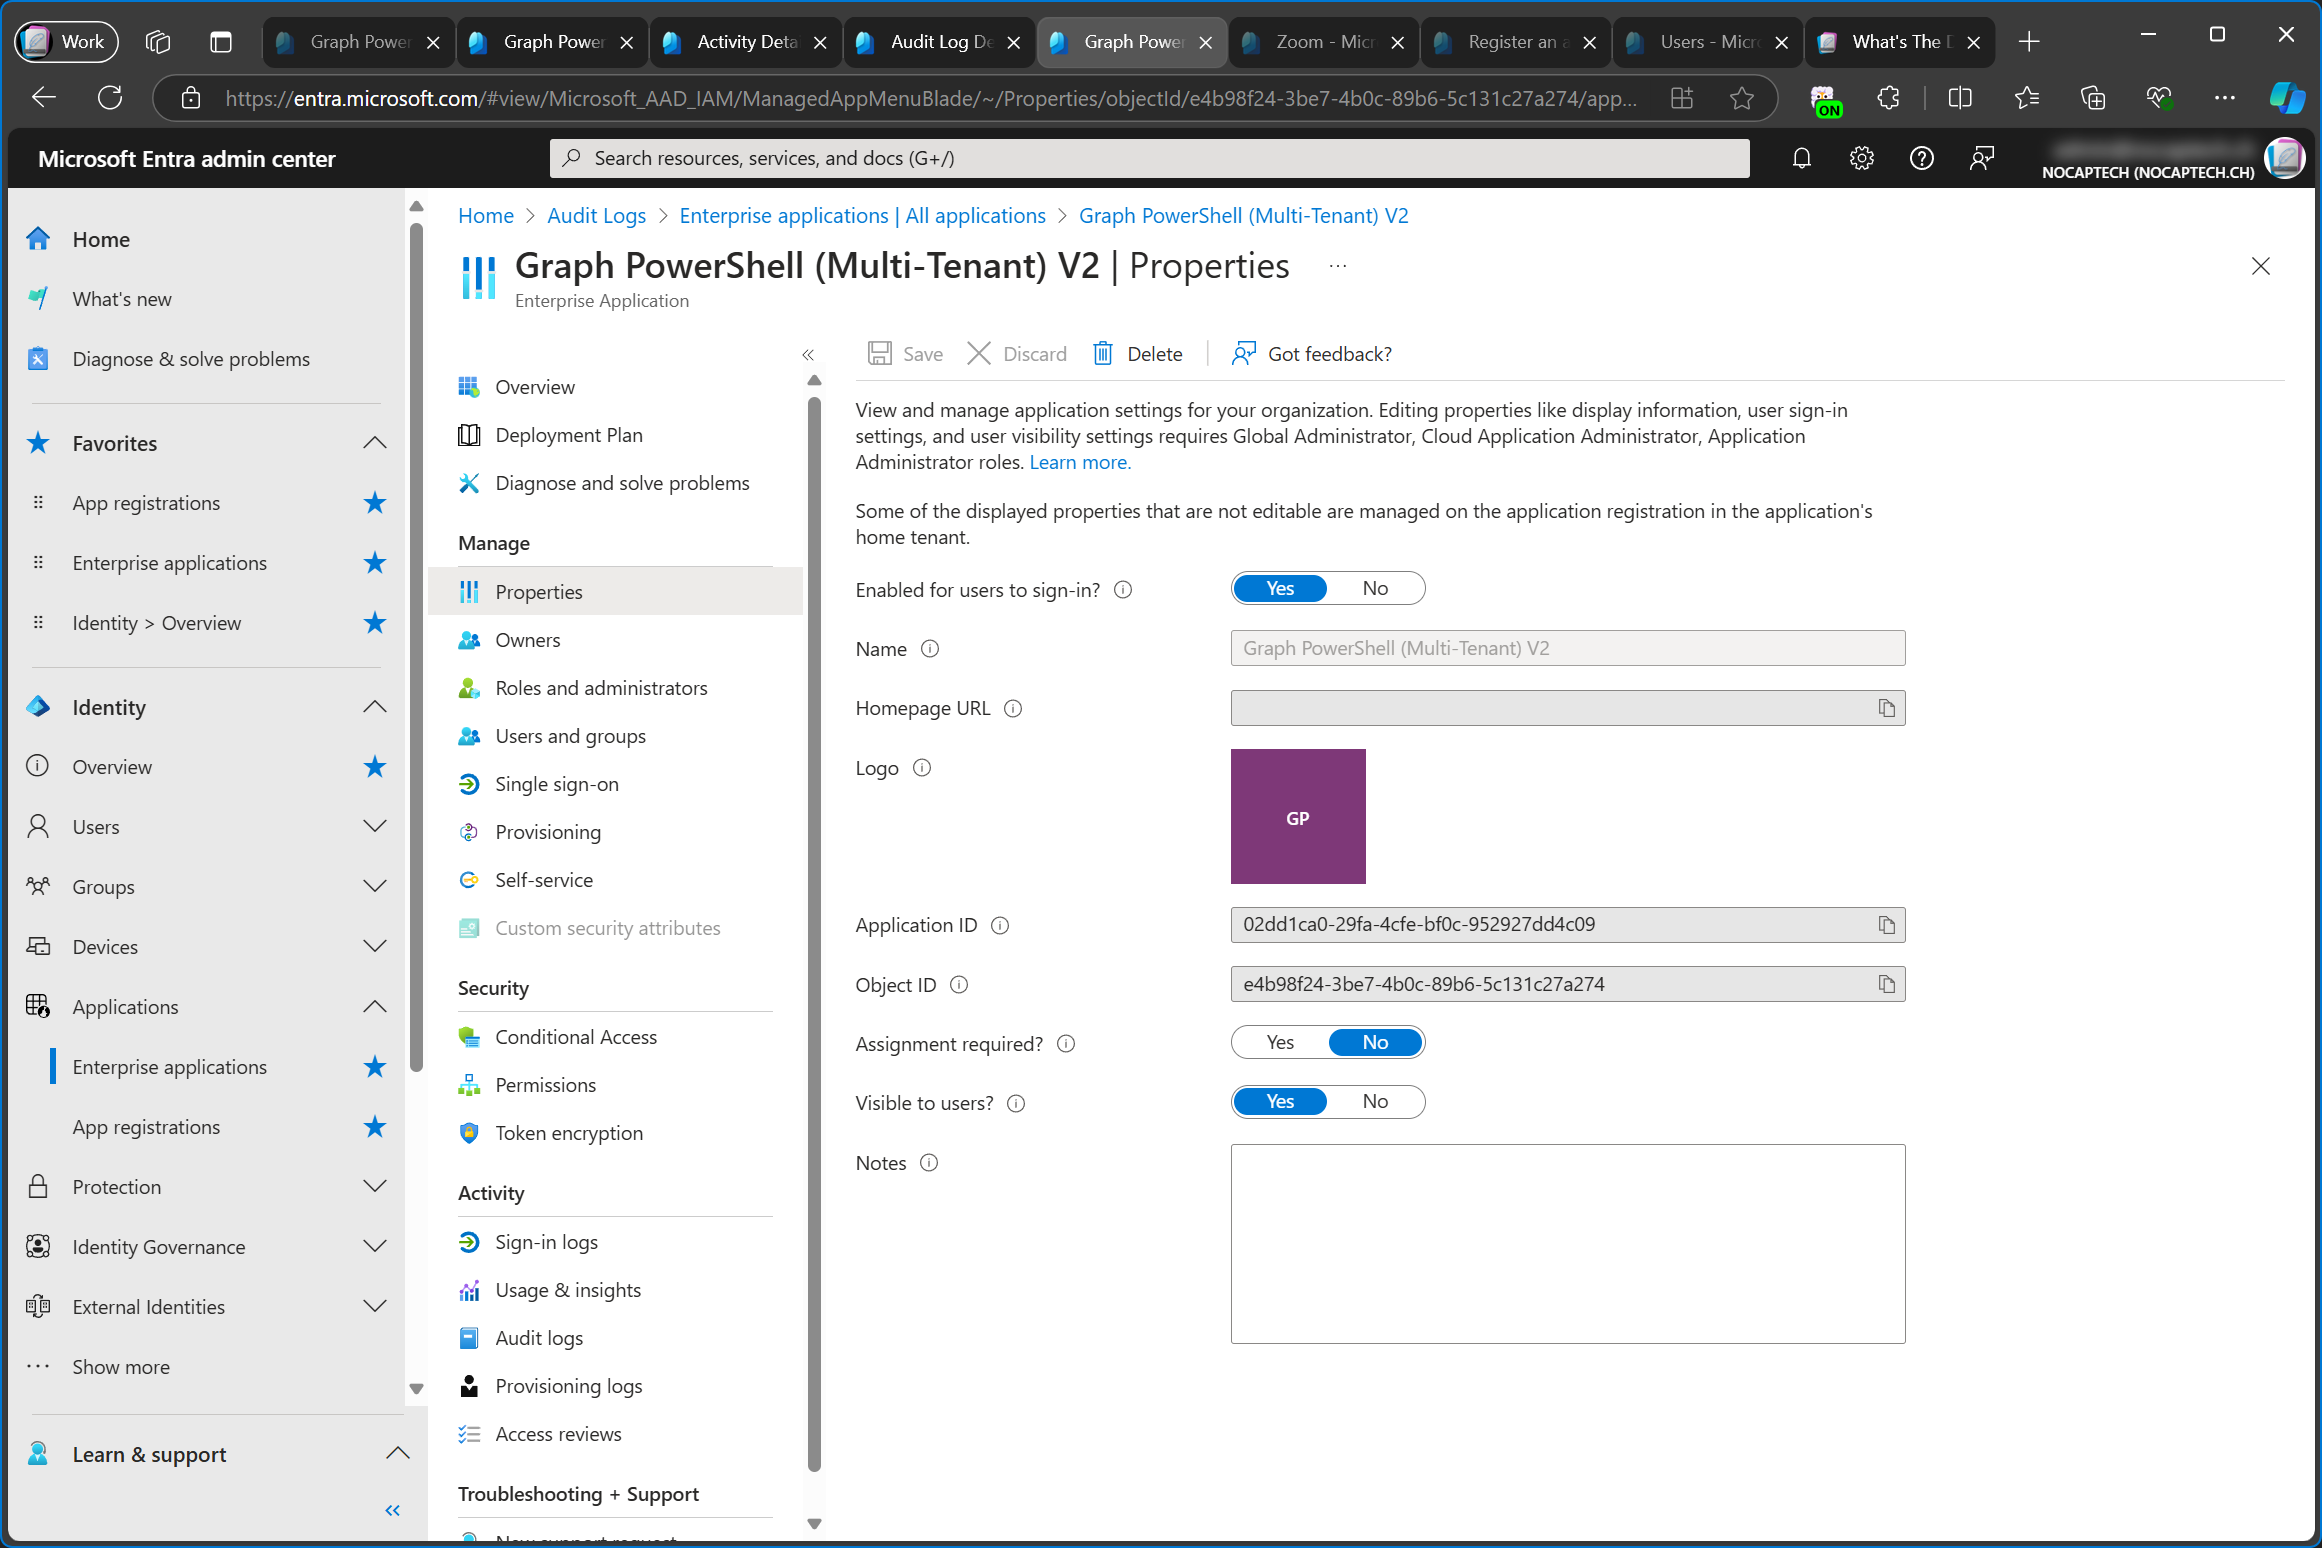Open the help question mark icon
This screenshot has width=2322, height=1548.
[x=1921, y=158]
